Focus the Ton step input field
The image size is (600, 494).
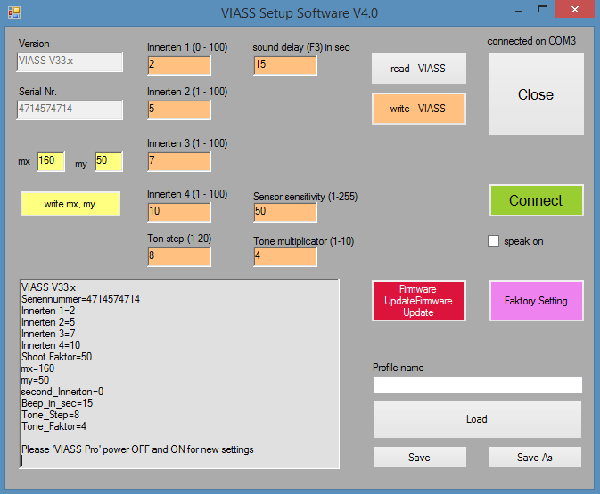[x=179, y=256]
